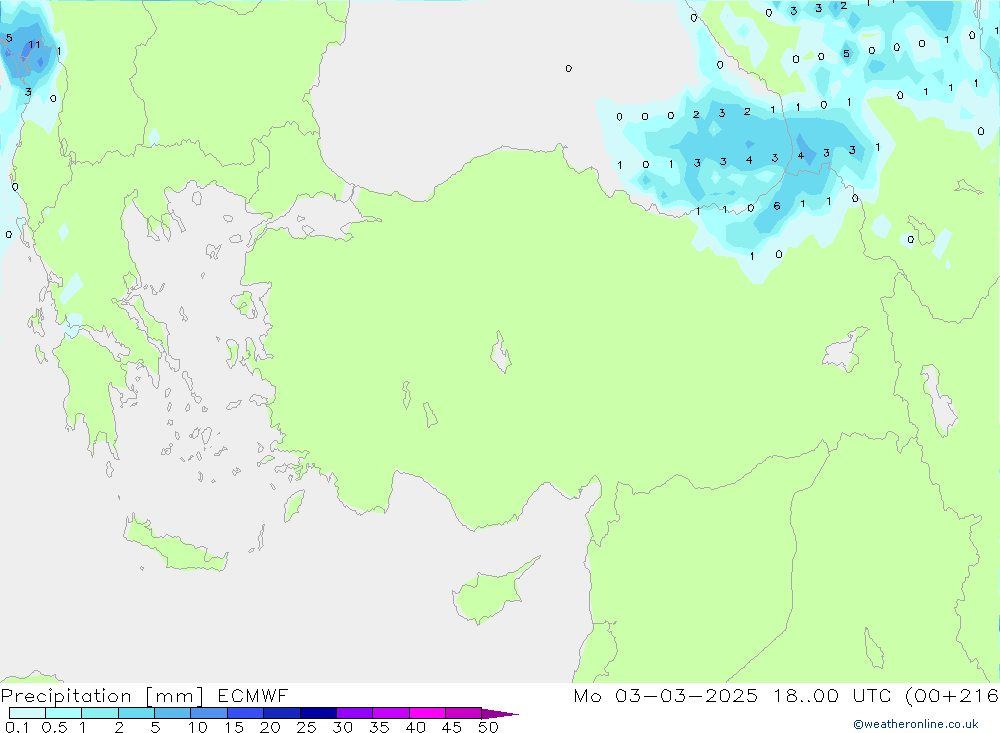Viewport: 1000px width, 733px height.
Task: Click the "30" legend scale label
Action: tap(343, 727)
